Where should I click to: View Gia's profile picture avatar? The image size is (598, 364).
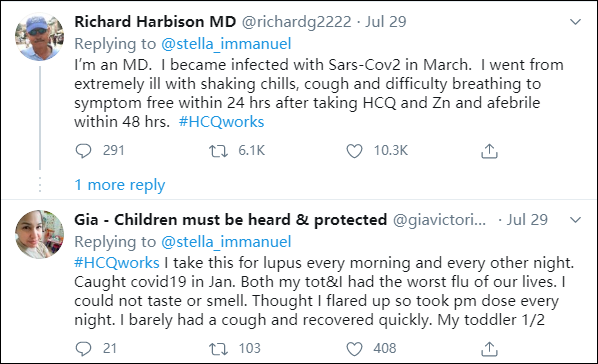pos(39,234)
